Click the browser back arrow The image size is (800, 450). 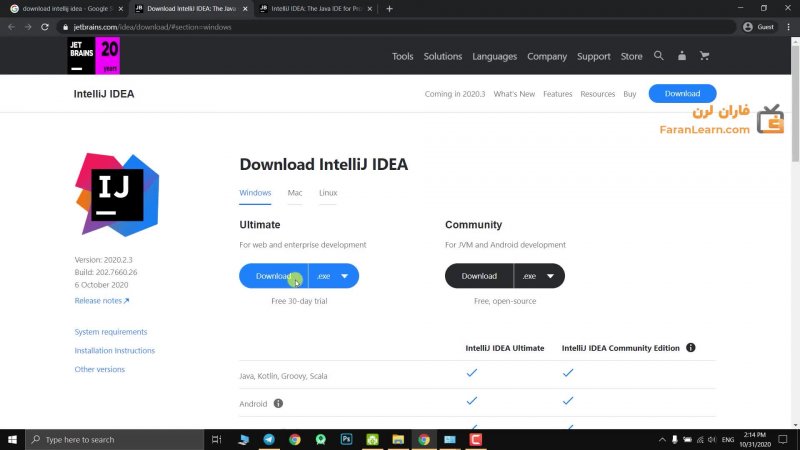(11, 27)
